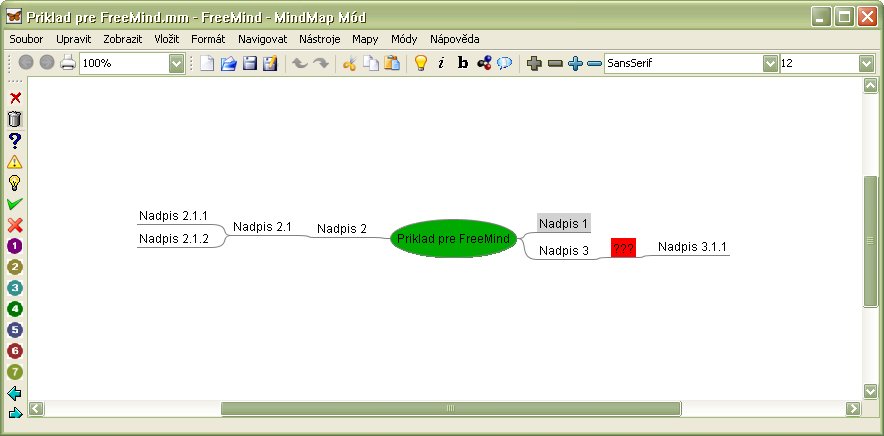Toggle italic formatting
The image size is (884, 436).
pos(441,63)
